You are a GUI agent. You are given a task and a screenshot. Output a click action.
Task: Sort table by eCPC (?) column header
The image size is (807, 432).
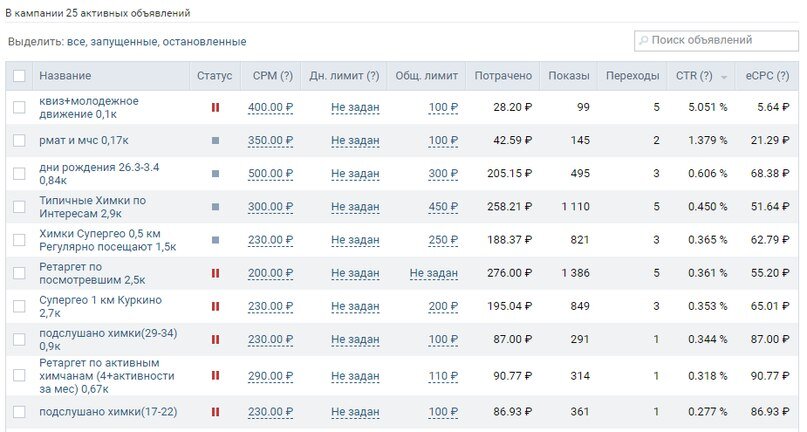(767, 76)
